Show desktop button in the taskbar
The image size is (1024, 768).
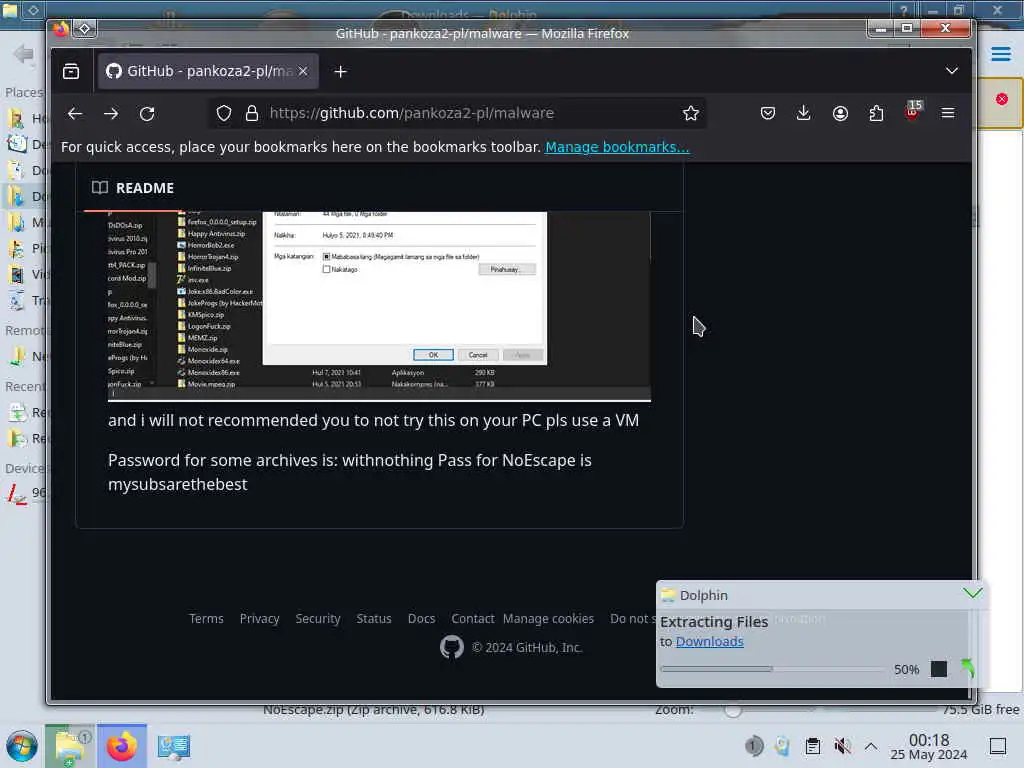(998, 746)
